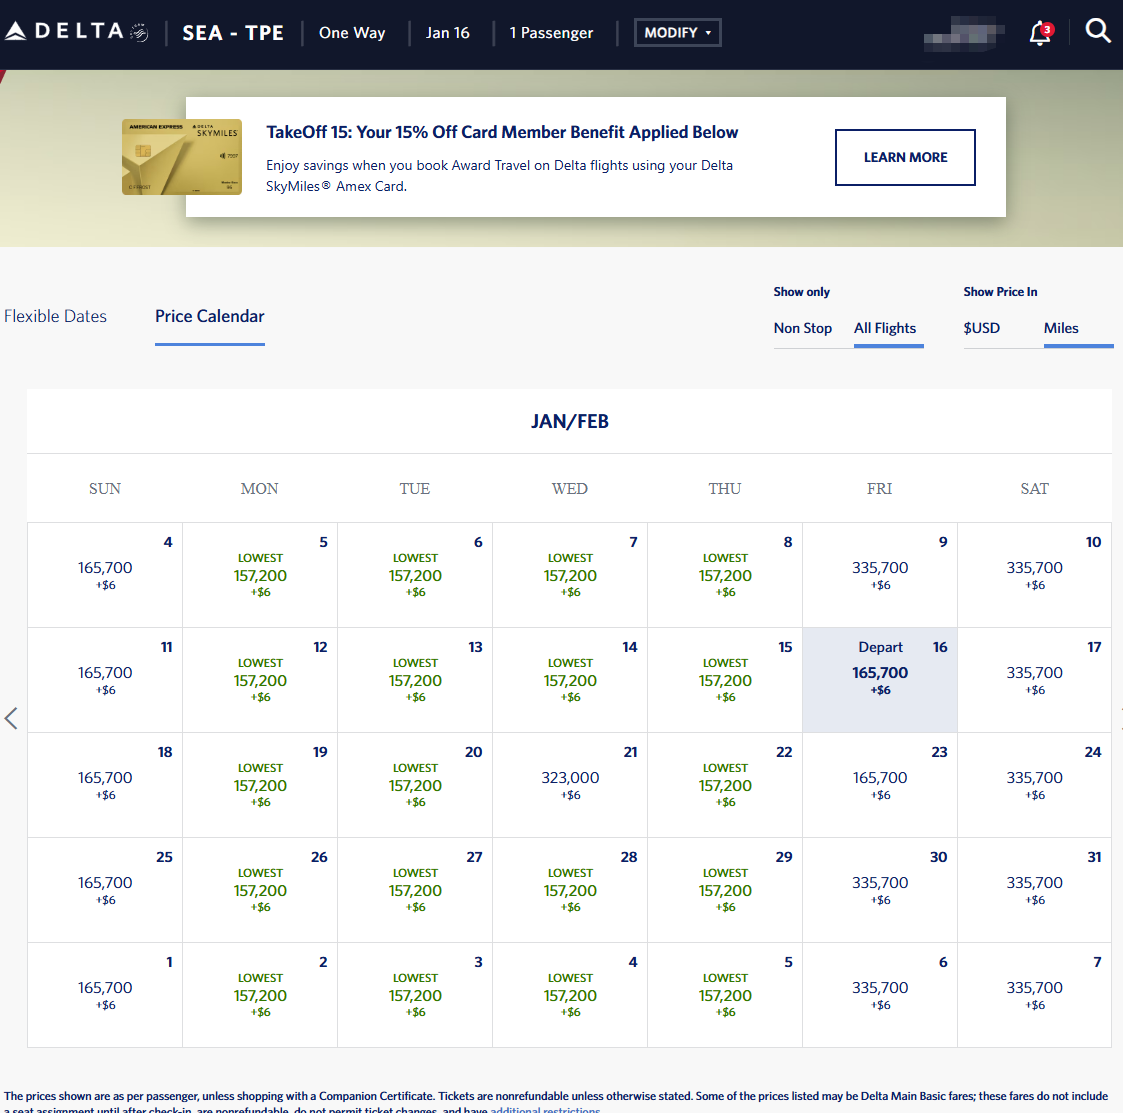
Task: Select January 28 lowest fare
Action: 570,890
